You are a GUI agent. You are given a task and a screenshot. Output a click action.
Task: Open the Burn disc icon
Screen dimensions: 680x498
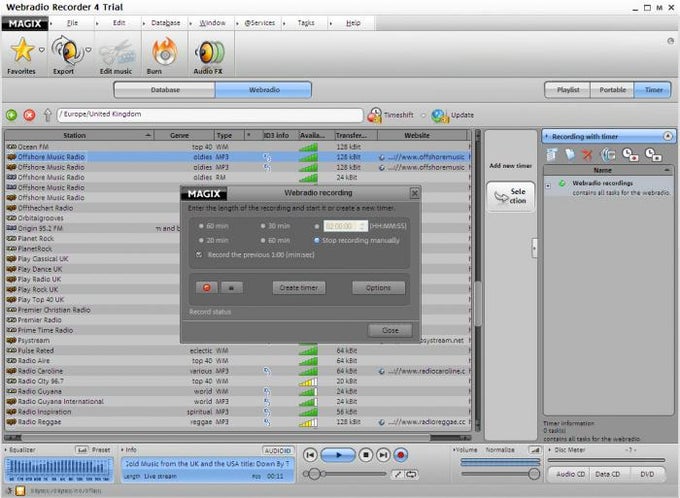coord(164,51)
